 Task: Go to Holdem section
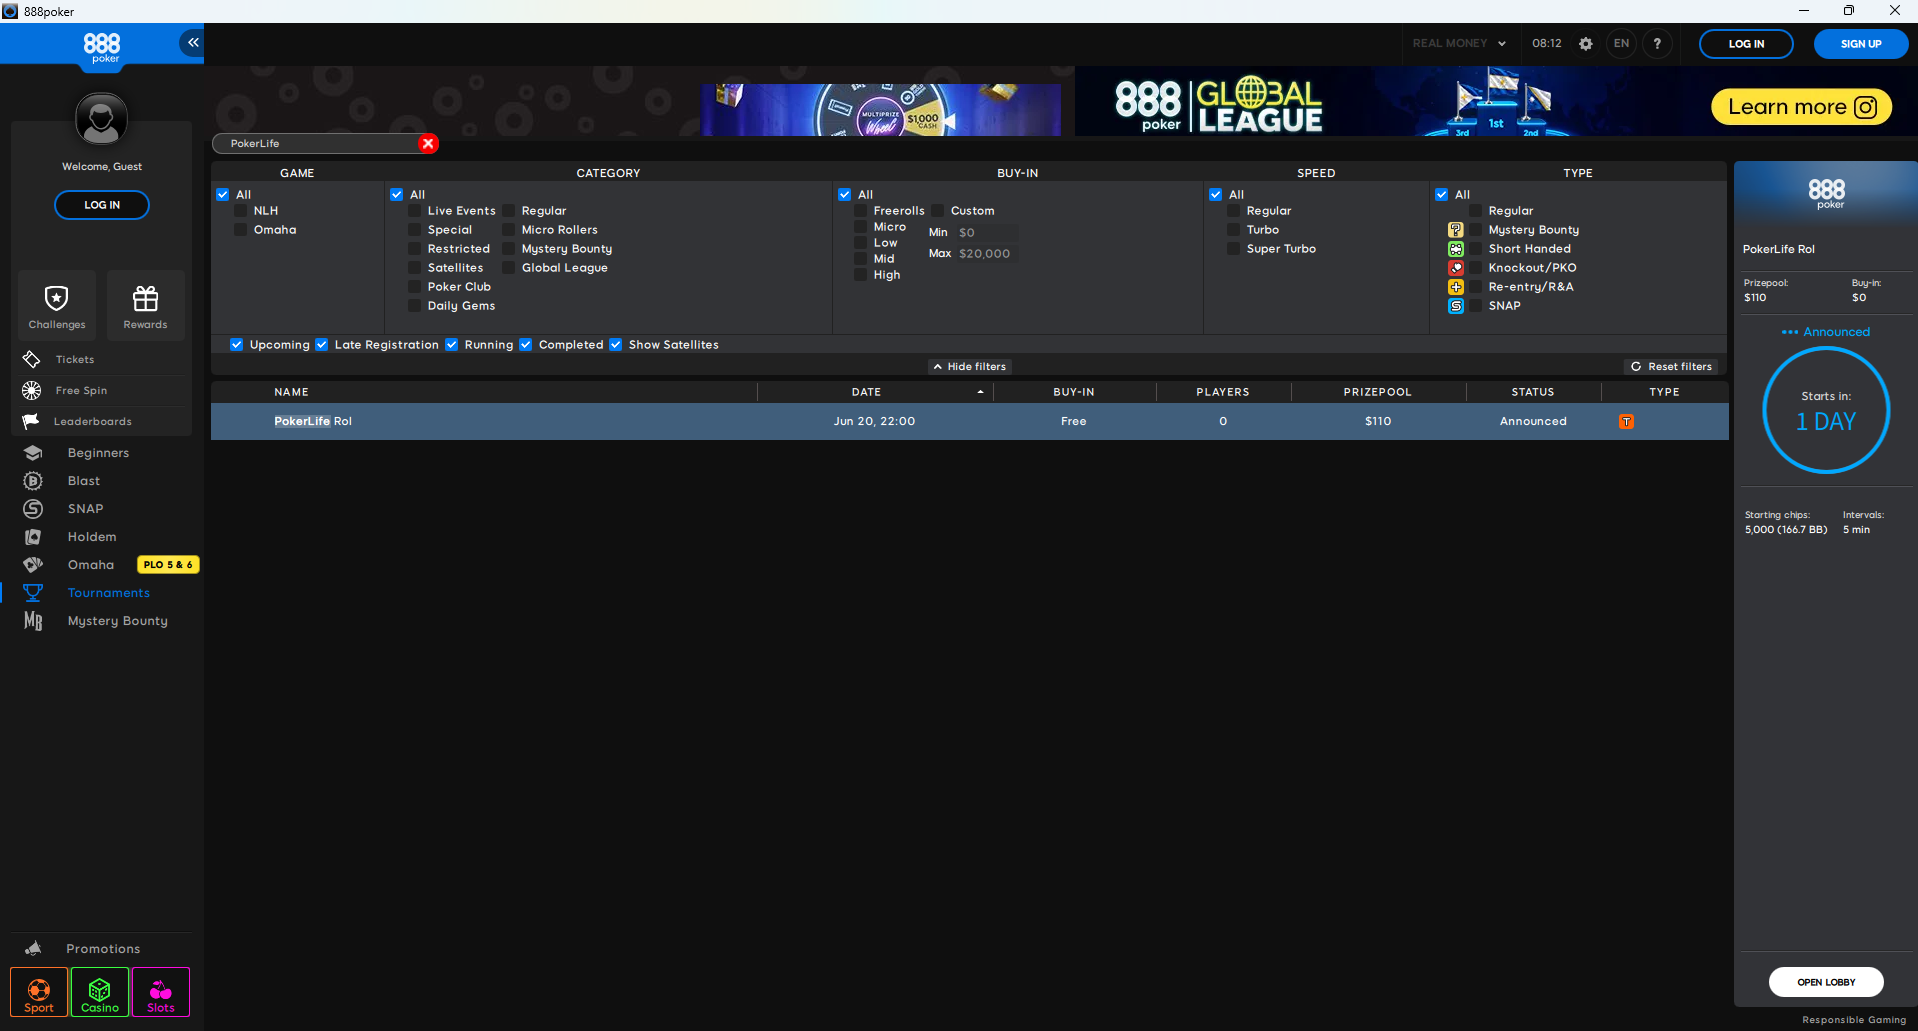click(x=92, y=537)
